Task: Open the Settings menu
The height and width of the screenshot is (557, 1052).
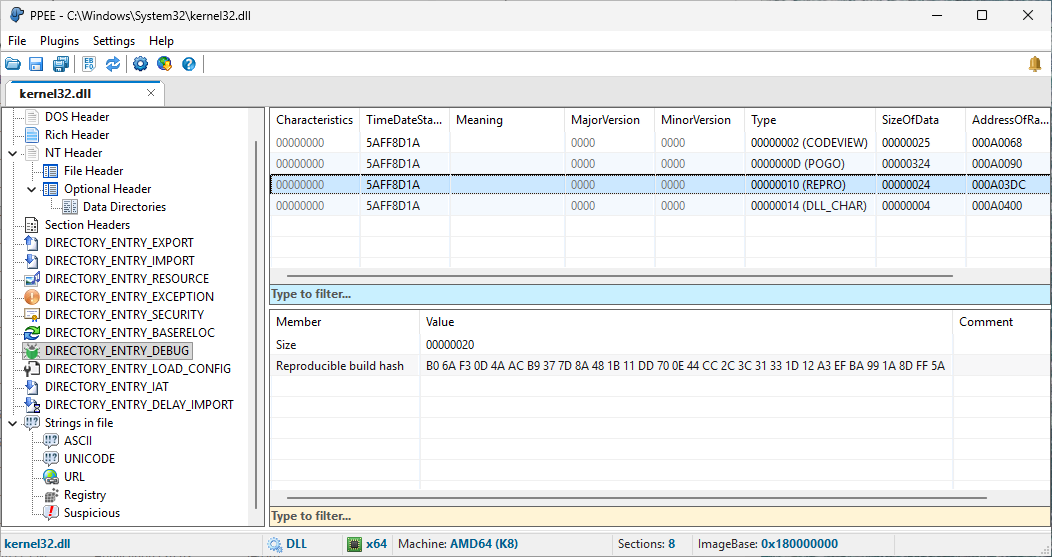Action: 113,41
